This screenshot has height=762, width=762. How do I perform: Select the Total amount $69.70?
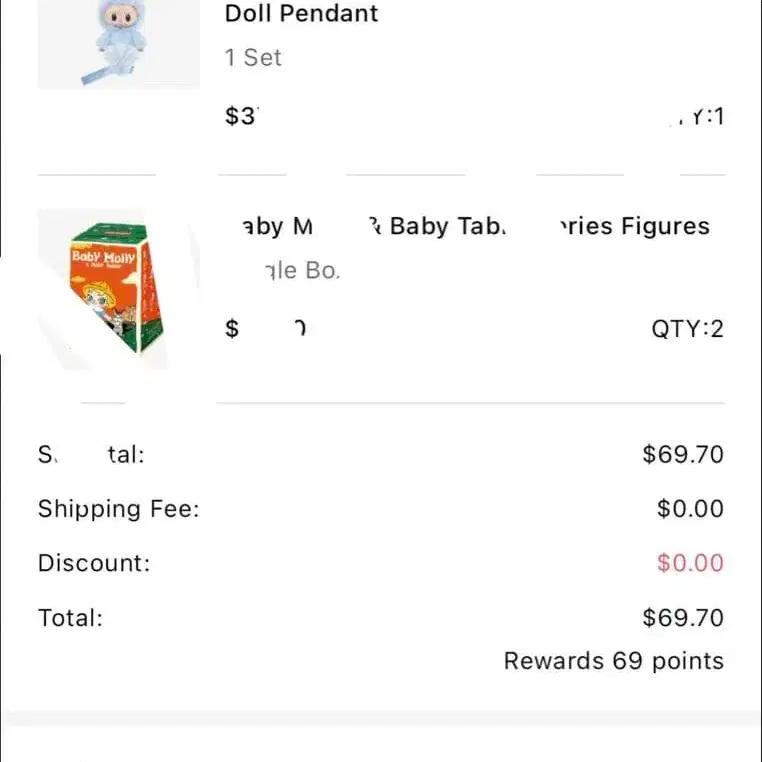point(682,618)
